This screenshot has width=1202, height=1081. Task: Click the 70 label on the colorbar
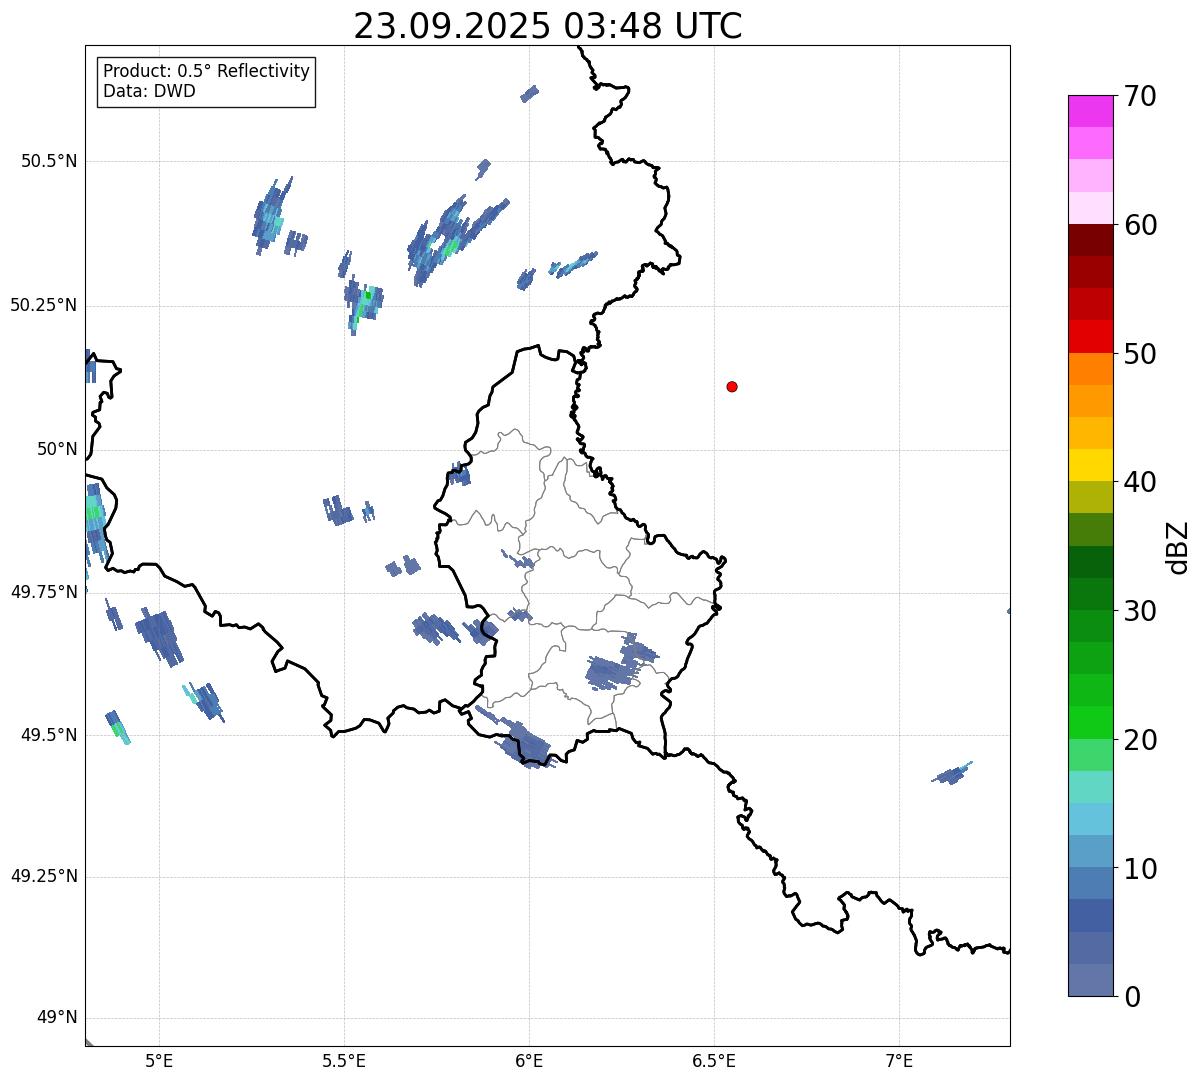1139,96
